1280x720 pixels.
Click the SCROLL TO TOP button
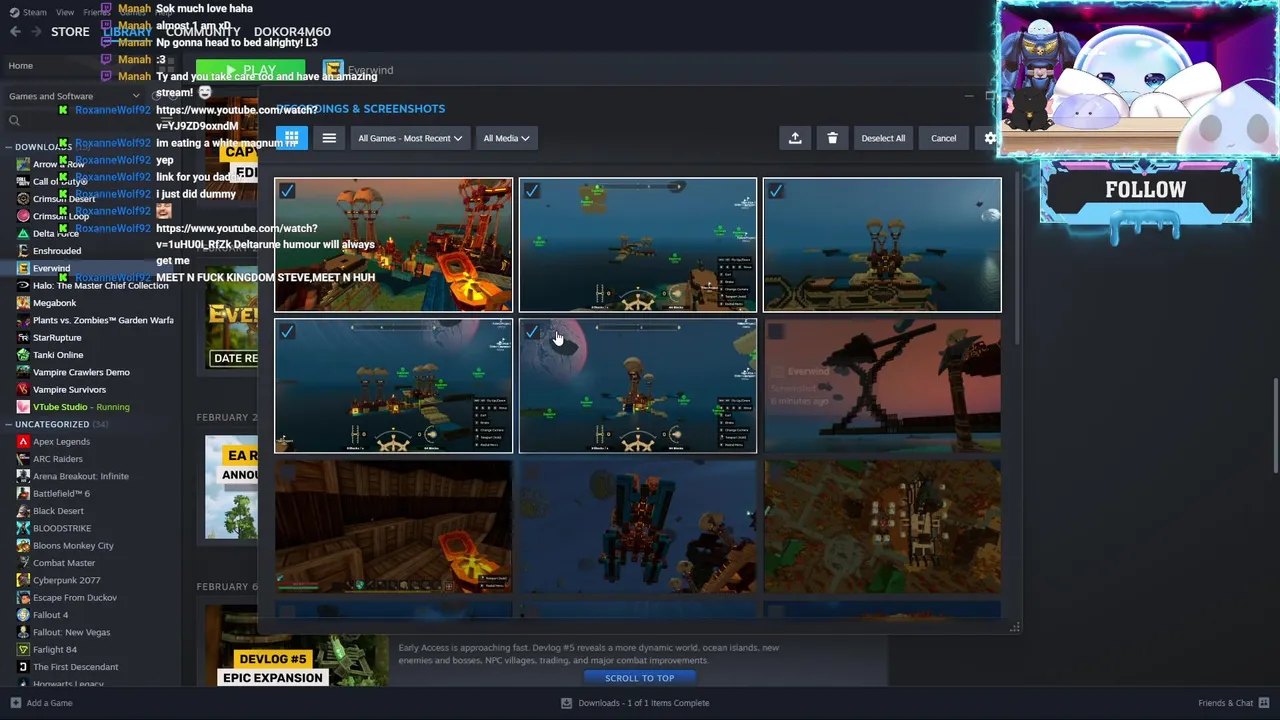point(639,678)
